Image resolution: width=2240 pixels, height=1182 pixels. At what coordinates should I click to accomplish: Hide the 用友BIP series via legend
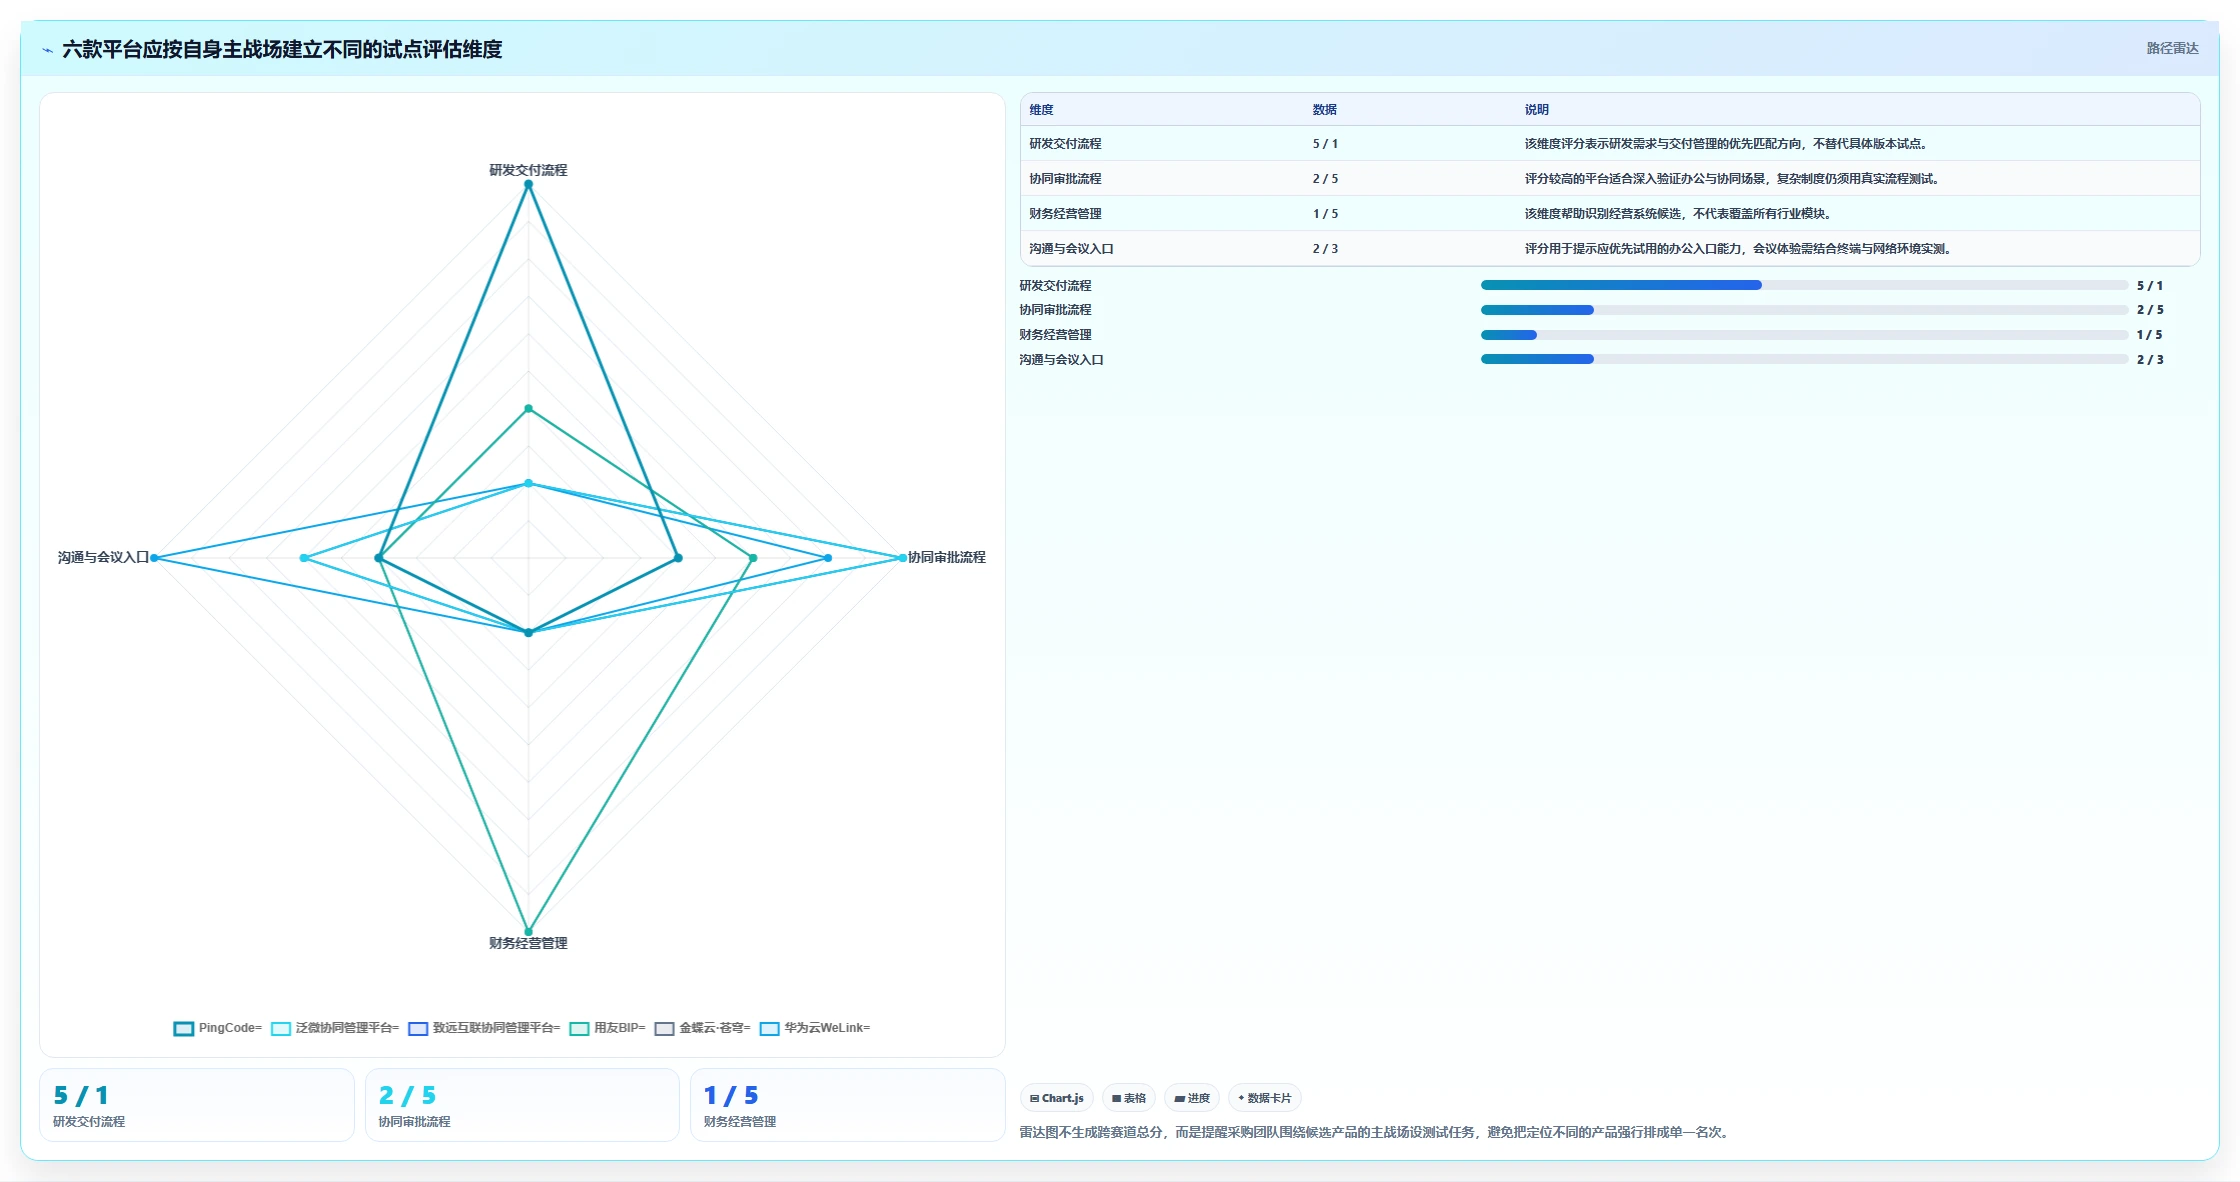point(607,1028)
